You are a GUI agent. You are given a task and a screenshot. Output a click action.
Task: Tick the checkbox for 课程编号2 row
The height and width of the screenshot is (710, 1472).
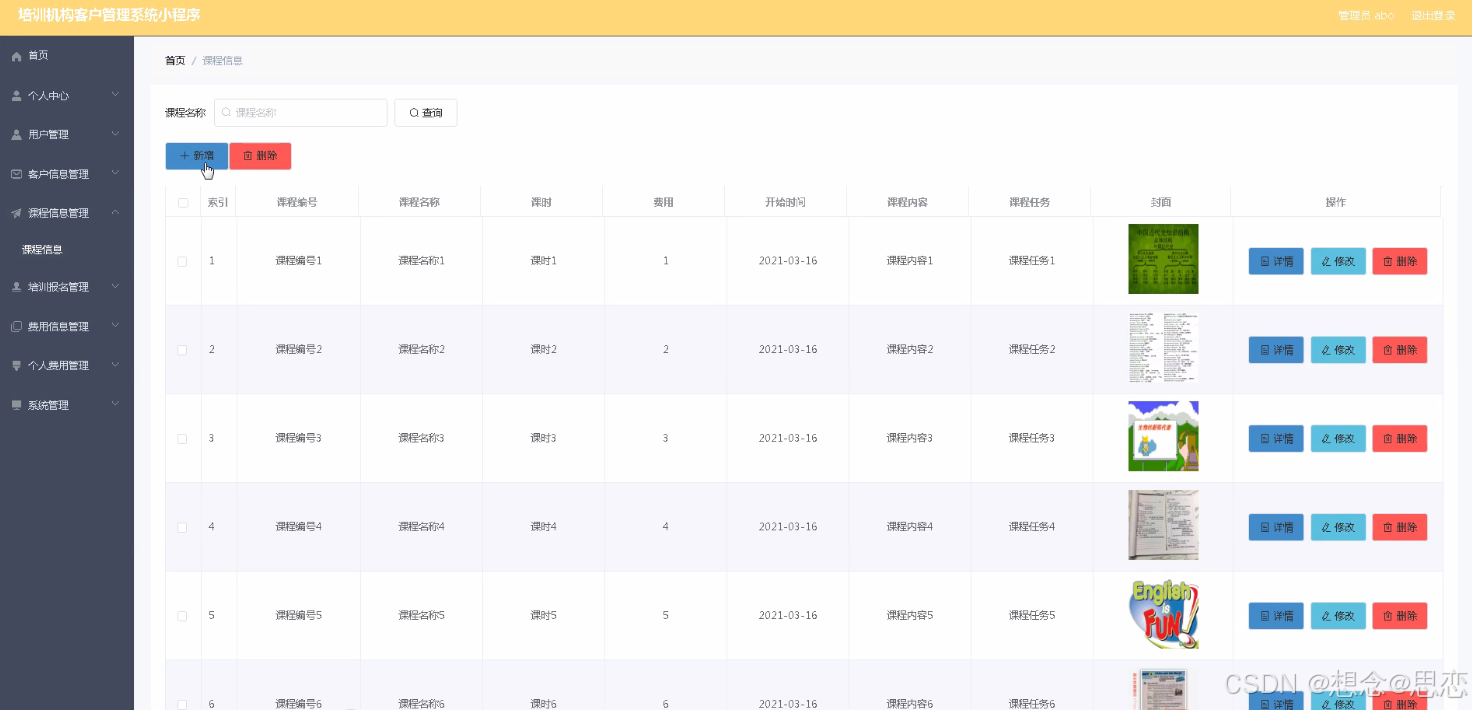pyautogui.click(x=182, y=350)
